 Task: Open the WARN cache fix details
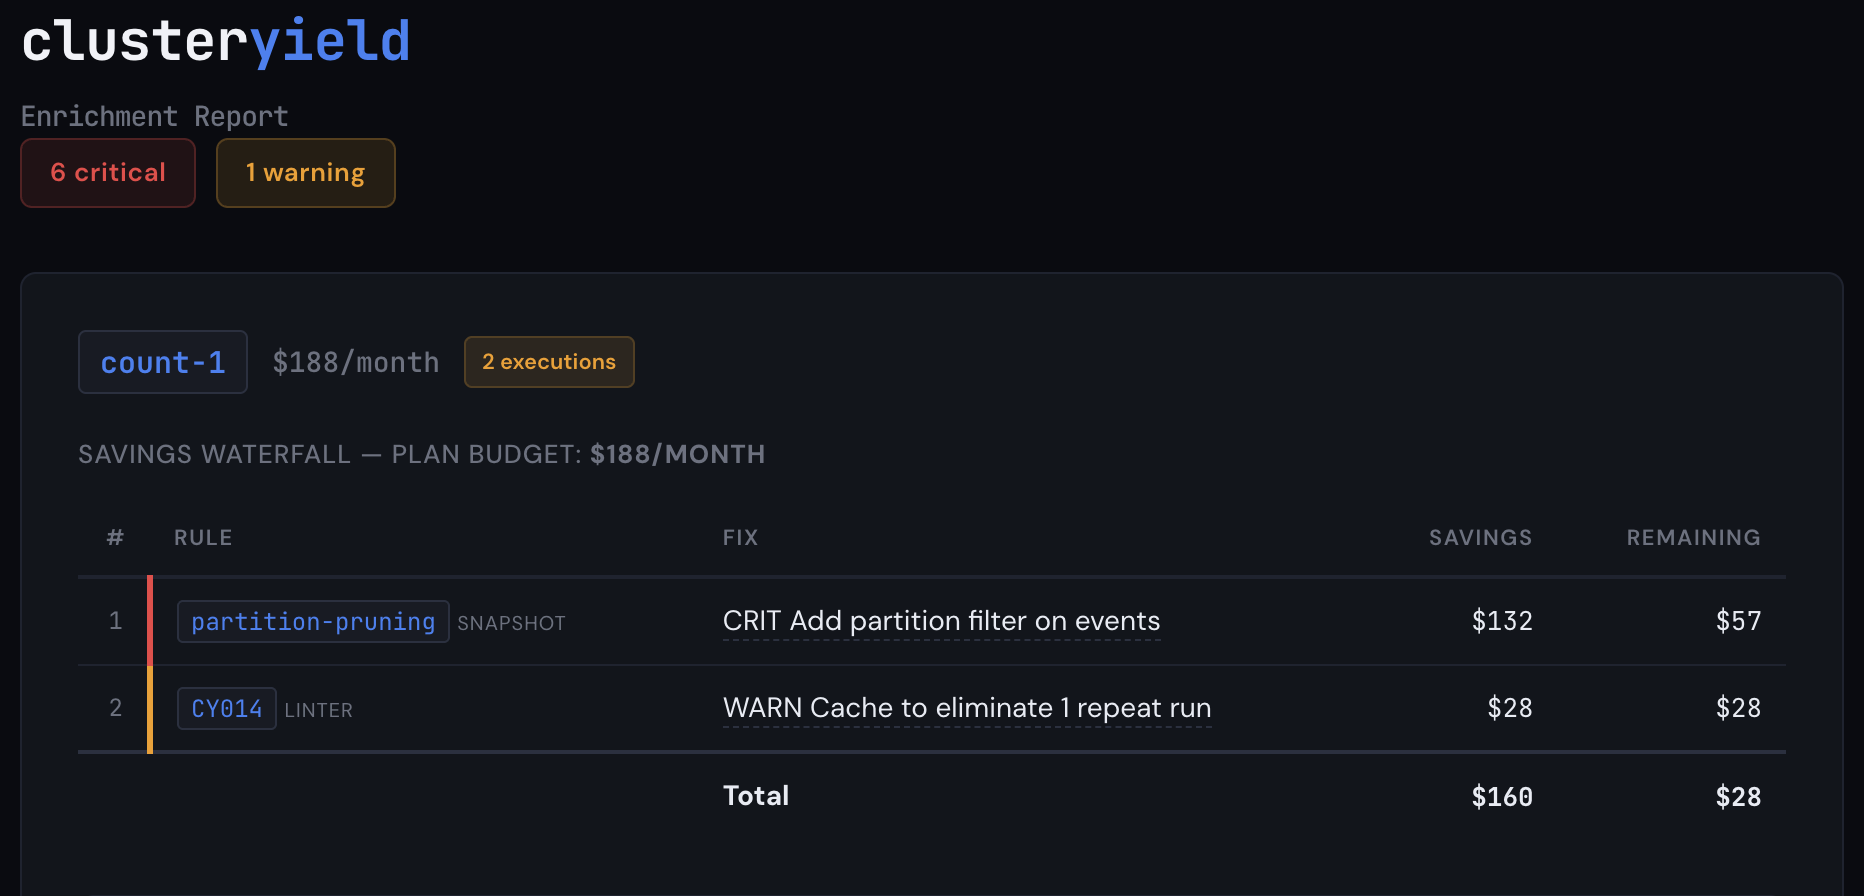tap(966, 708)
